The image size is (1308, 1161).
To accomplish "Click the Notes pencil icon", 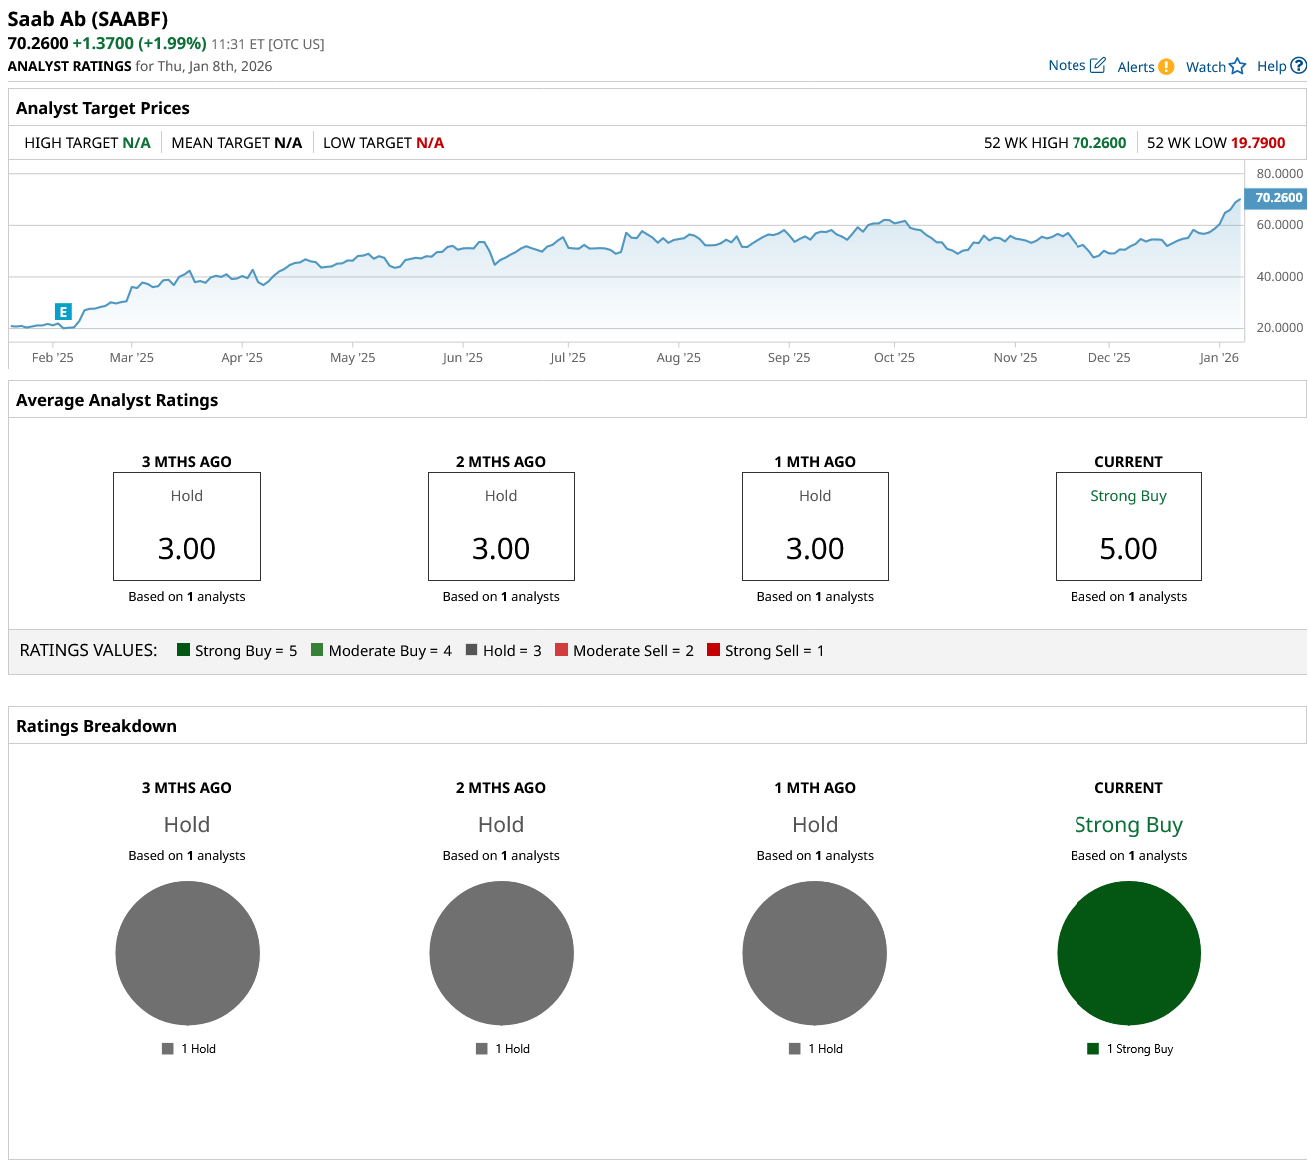I will [x=1097, y=65].
